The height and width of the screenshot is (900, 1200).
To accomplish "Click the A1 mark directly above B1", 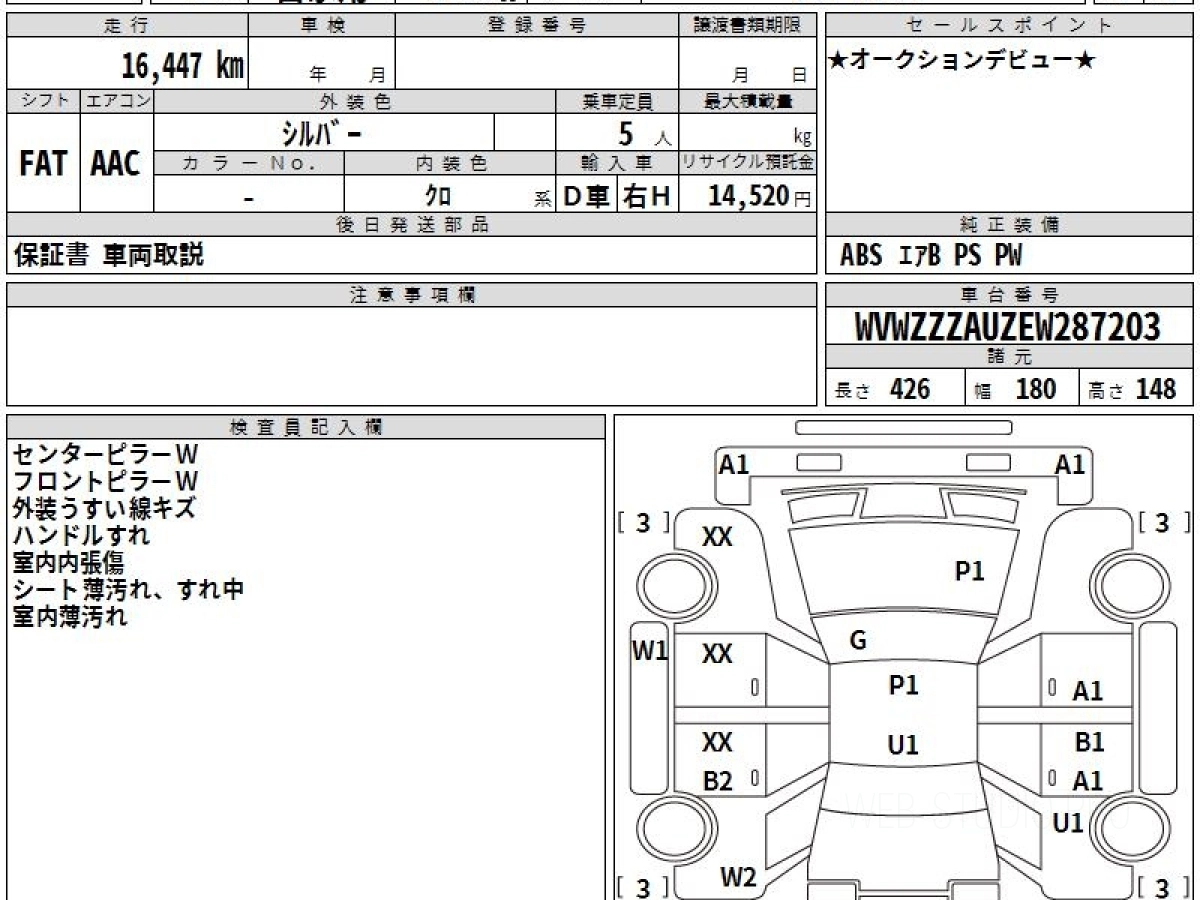I will [1088, 691].
